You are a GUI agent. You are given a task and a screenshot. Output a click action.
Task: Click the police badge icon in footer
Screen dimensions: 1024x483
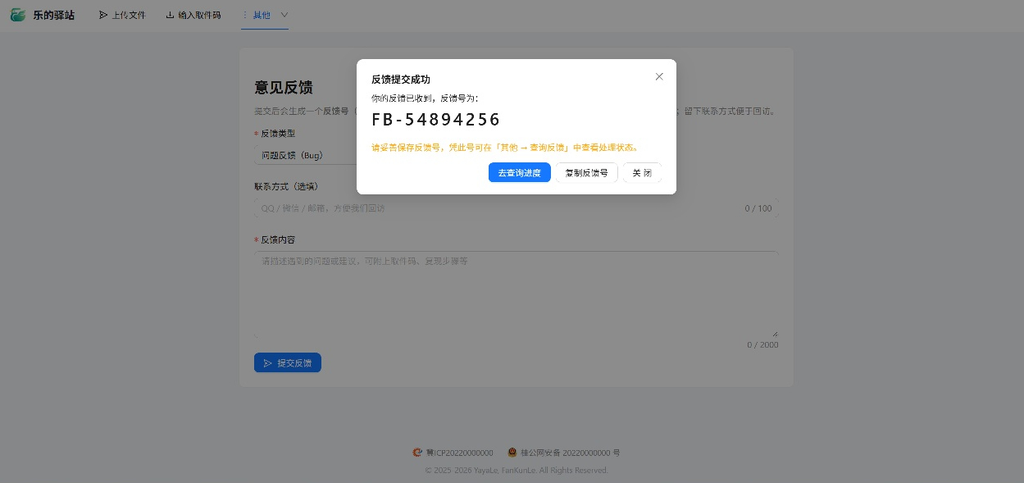(x=512, y=452)
